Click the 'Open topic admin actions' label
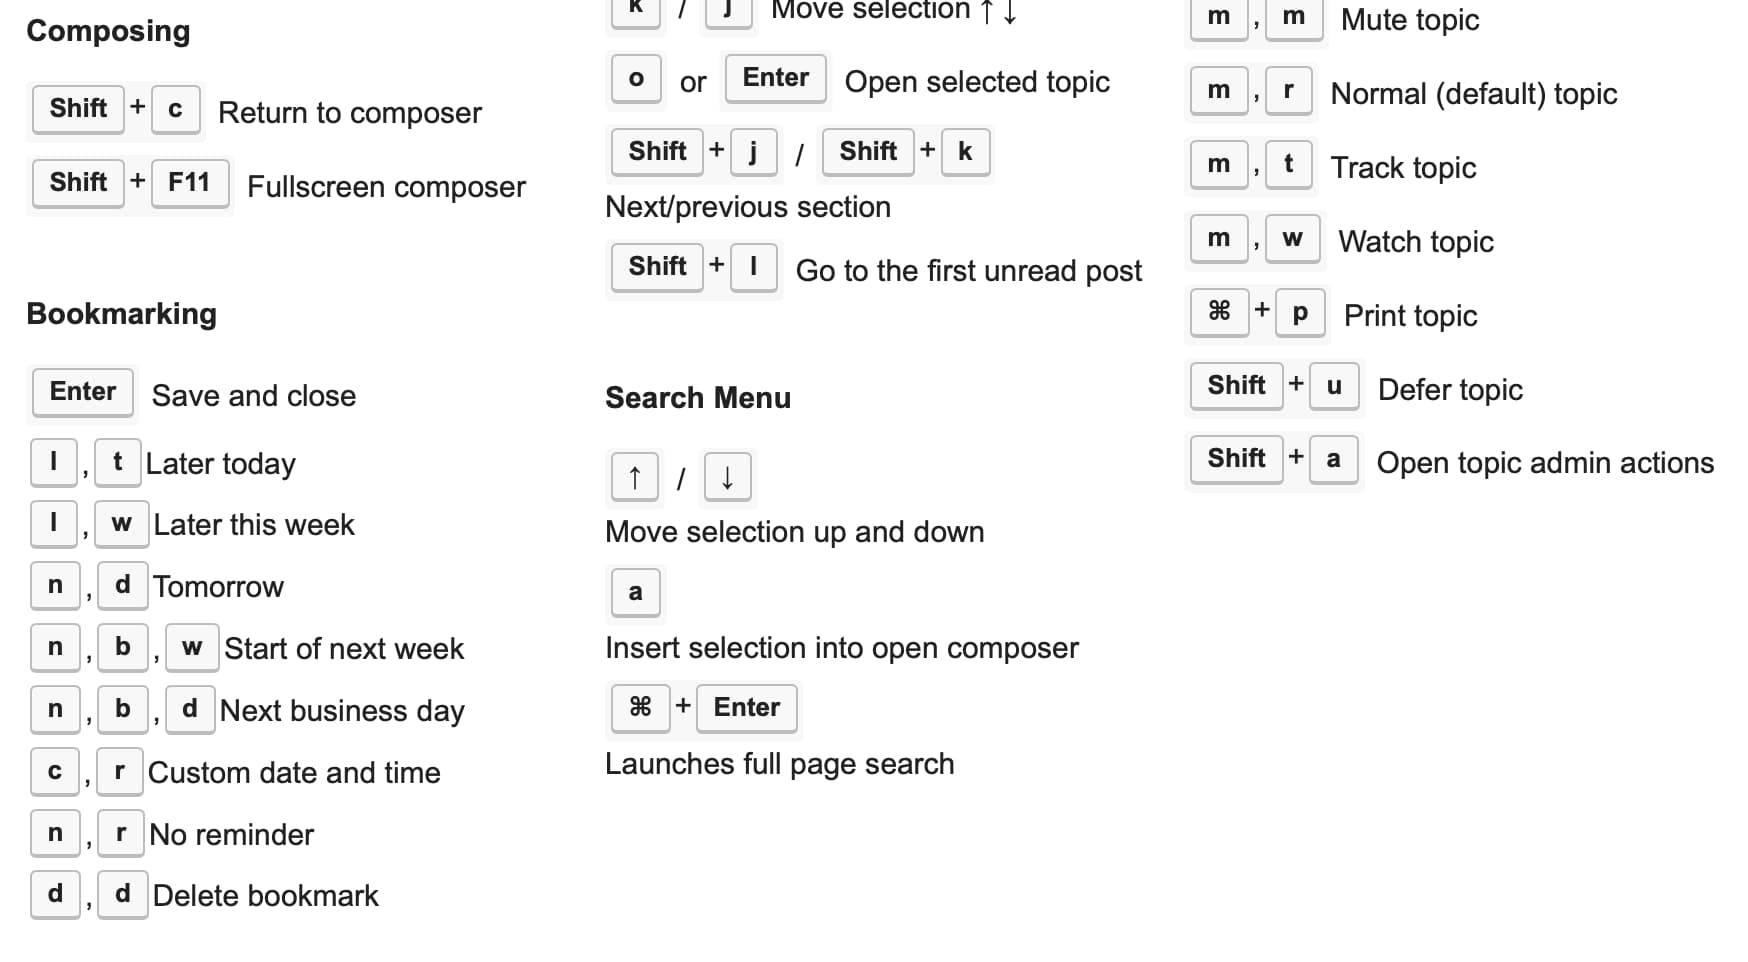Viewport: 1748px width, 962px height. point(1545,463)
